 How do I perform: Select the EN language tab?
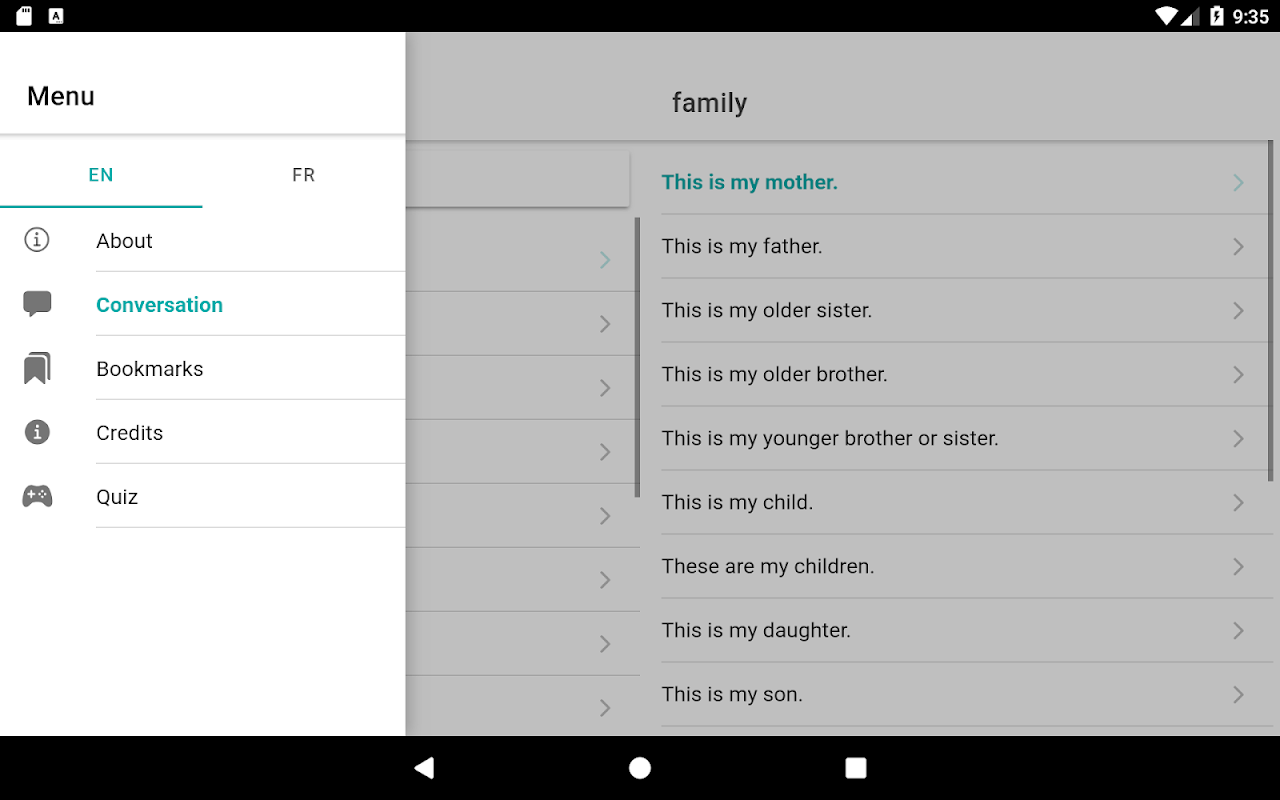coord(101,175)
